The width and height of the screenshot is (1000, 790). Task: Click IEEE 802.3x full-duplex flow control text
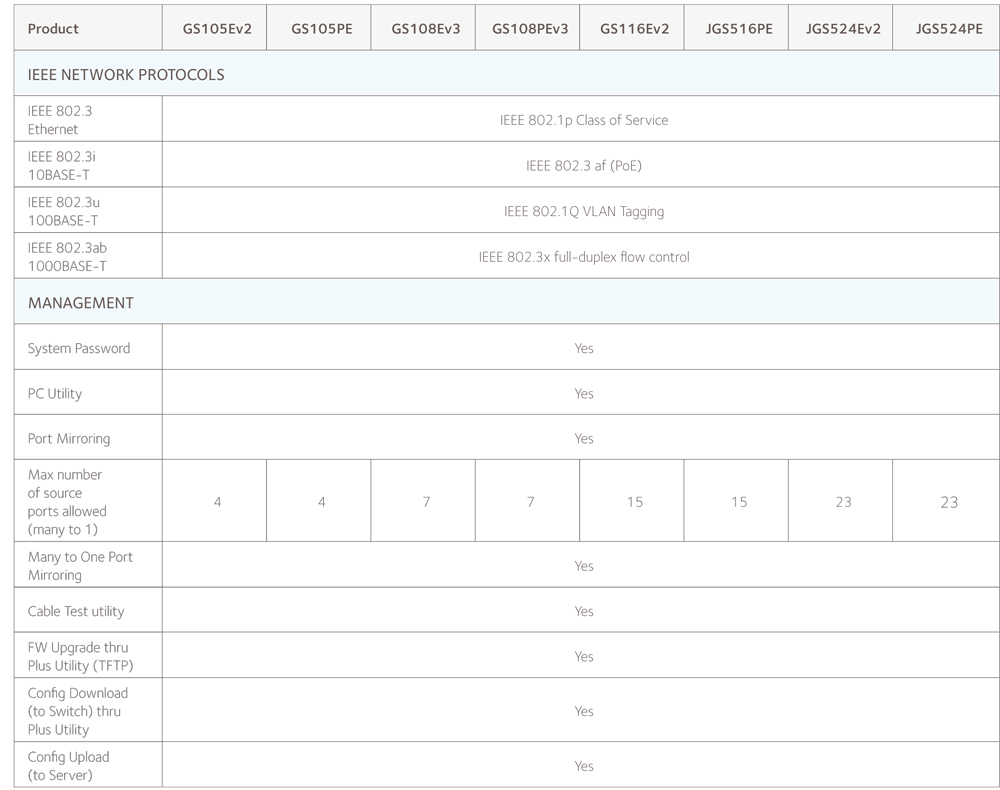tap(584, 257)
